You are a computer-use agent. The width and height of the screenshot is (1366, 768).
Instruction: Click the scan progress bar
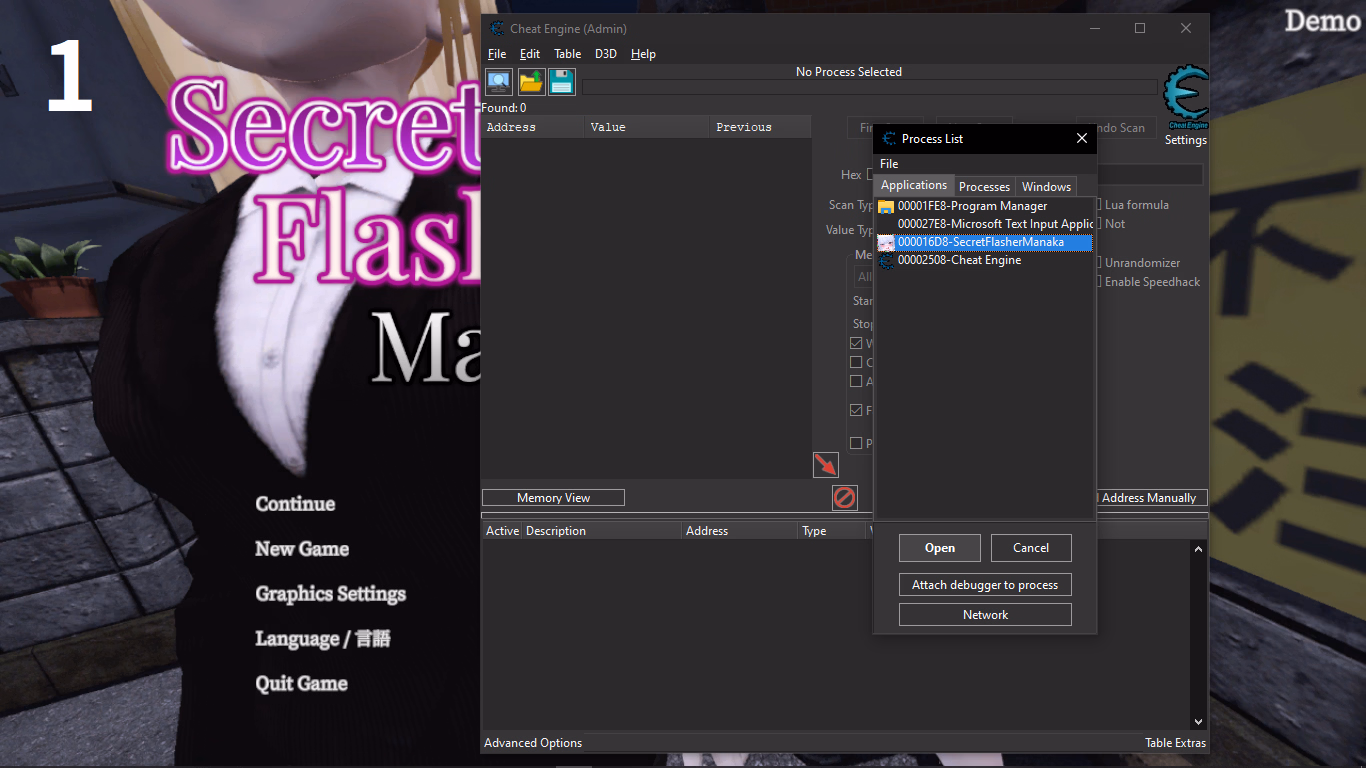click(x=870, y=87)
